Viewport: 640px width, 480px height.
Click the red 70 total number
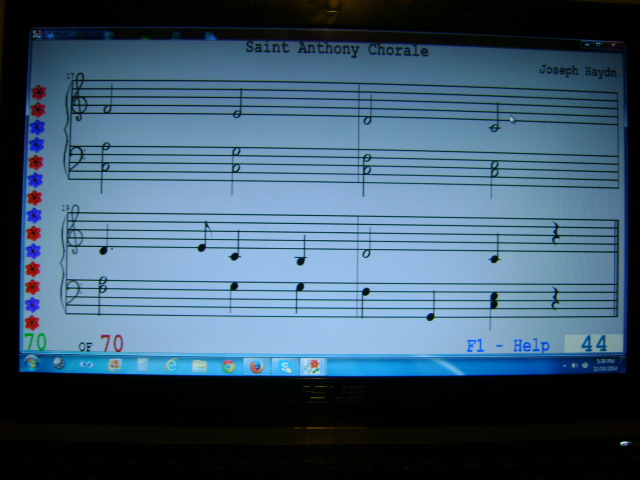(x=112, y=343)
